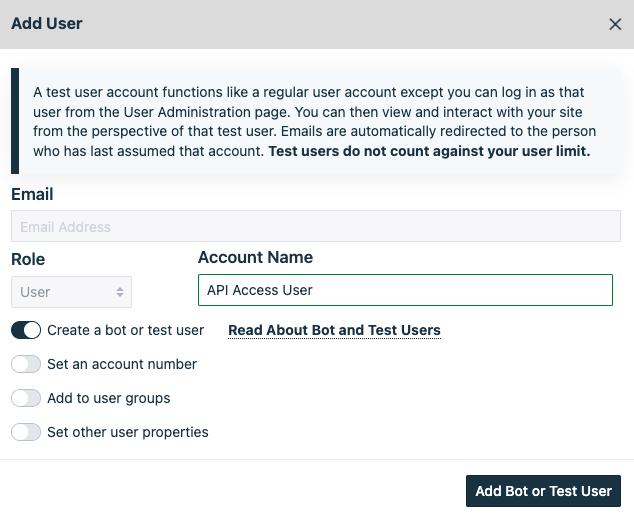Open the Read About Bot and Test Users link

[x=334, y=330]
